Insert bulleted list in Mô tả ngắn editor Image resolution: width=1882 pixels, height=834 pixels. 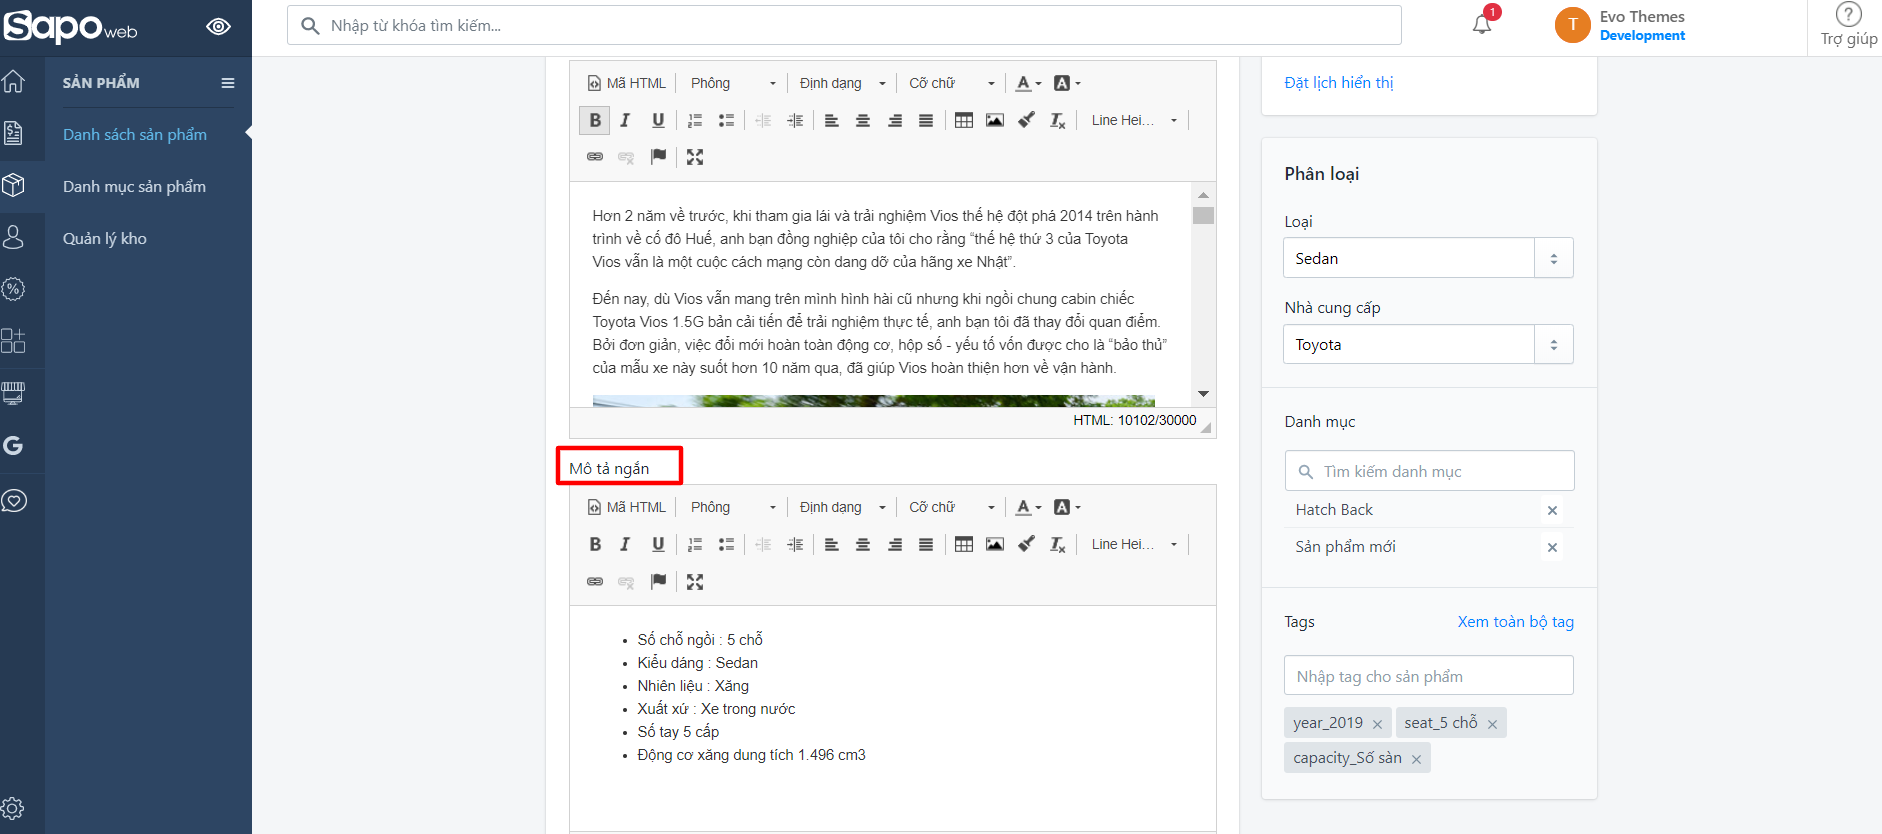[727, 545]
